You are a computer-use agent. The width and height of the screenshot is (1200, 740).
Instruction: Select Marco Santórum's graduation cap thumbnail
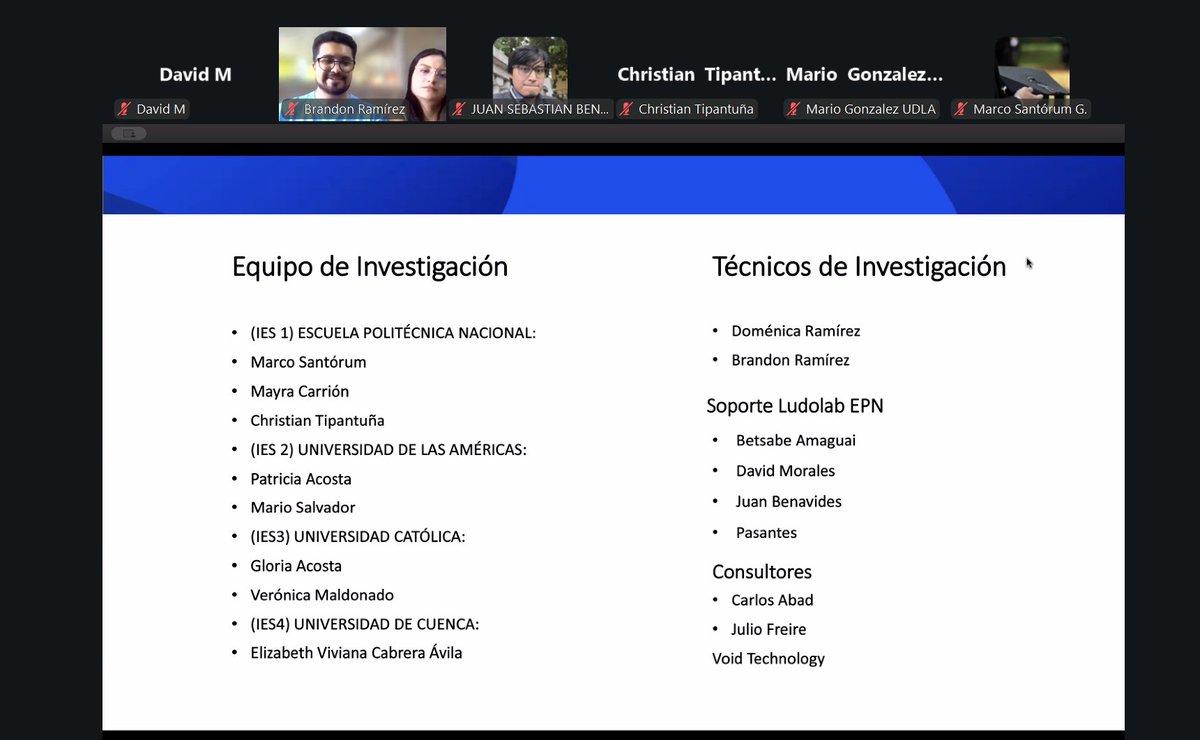[1032, 68]
